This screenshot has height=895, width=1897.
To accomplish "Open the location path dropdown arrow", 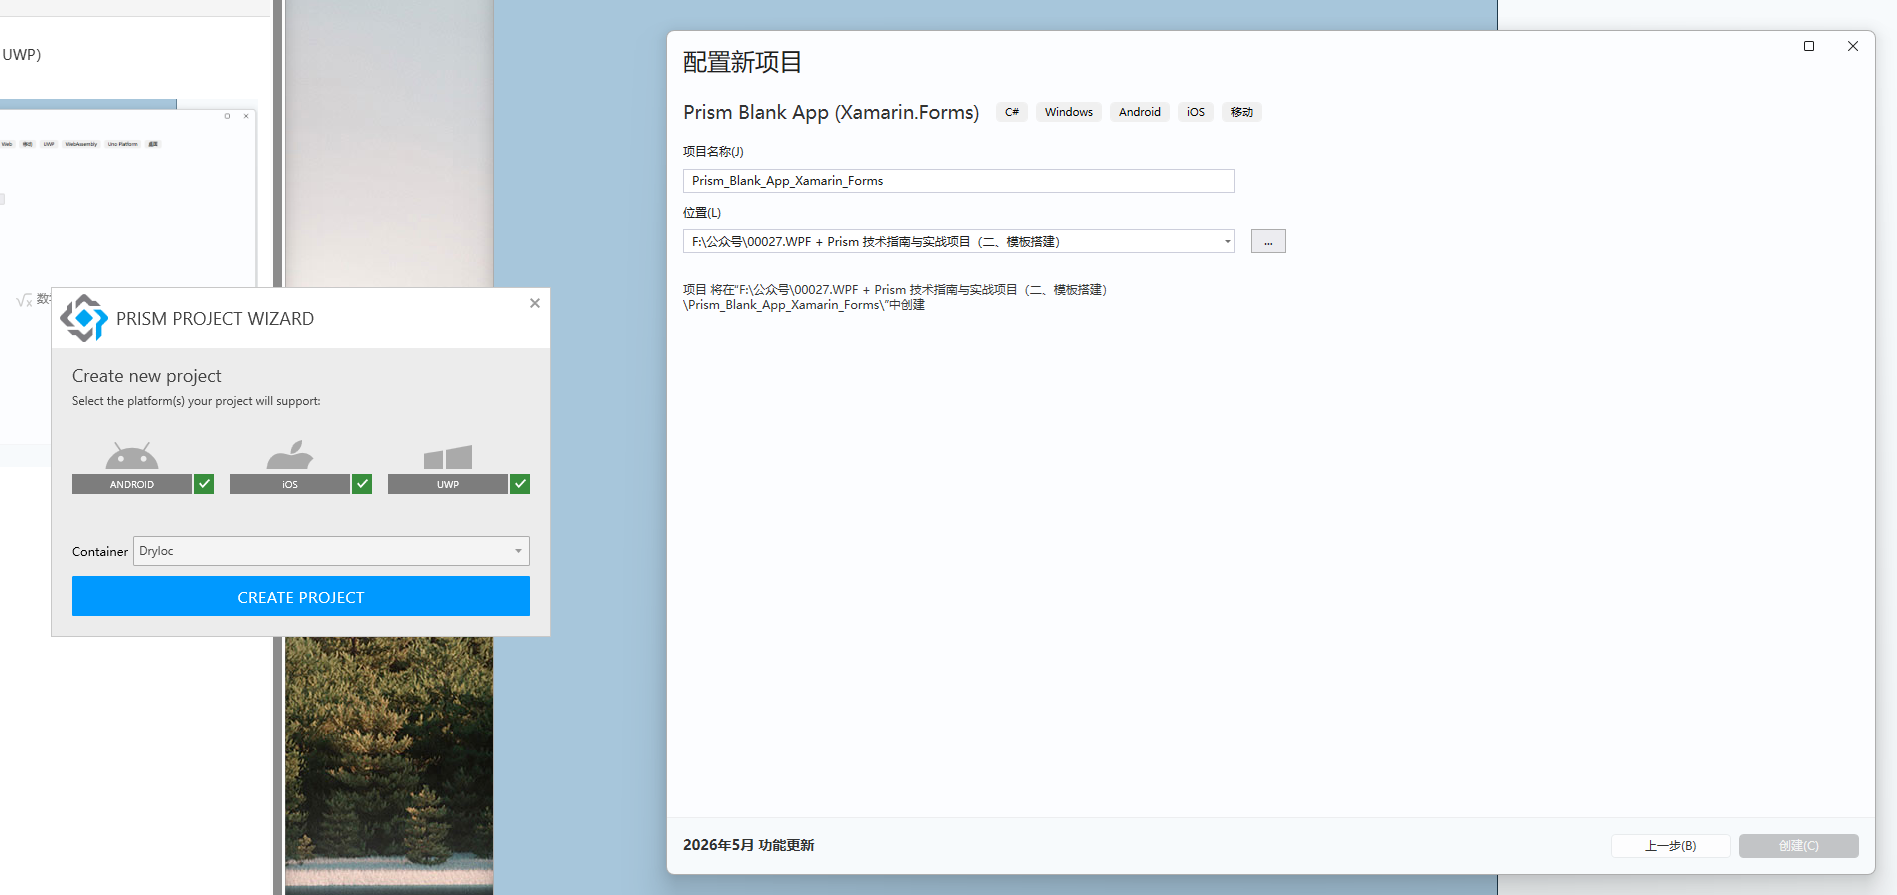I will 1227,241.
